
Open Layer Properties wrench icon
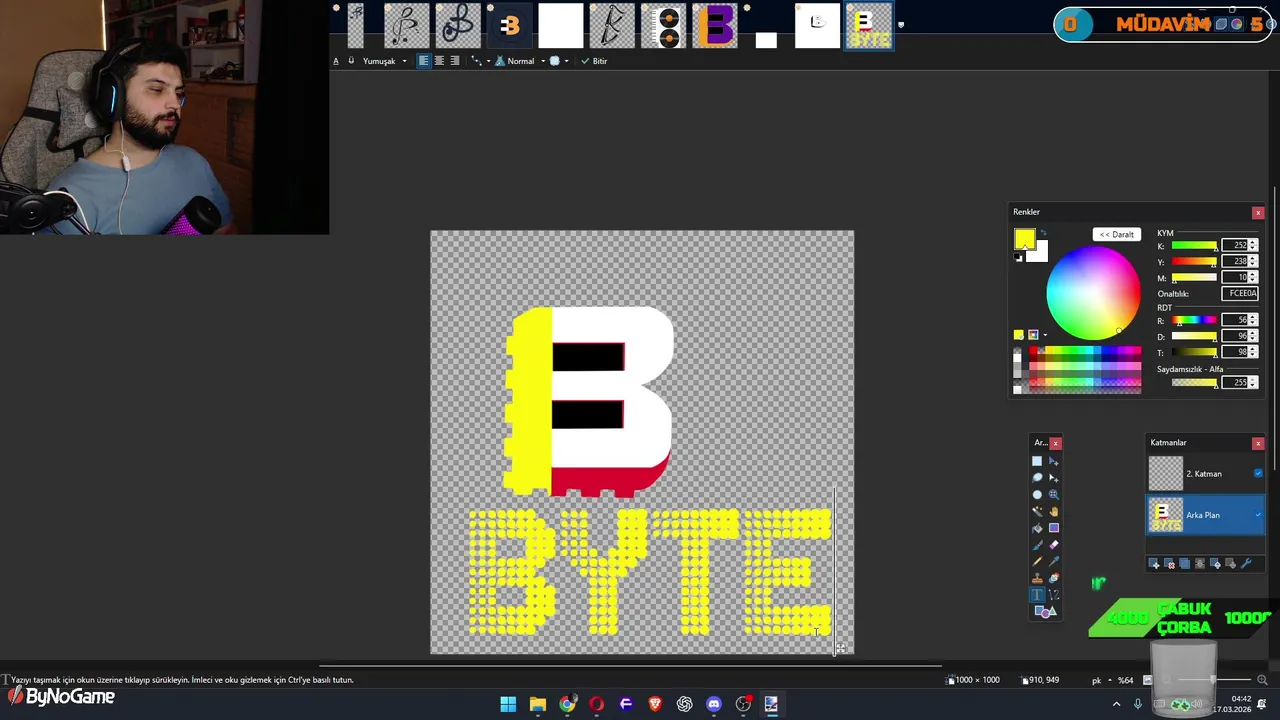point(1246,564)
